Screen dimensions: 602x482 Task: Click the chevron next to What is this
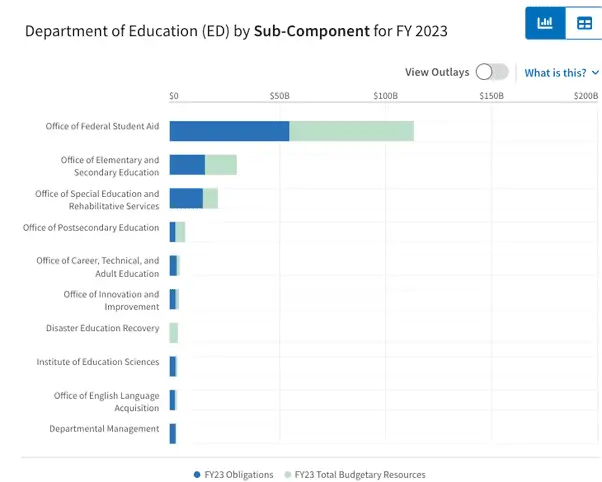[x=595, y=73]
